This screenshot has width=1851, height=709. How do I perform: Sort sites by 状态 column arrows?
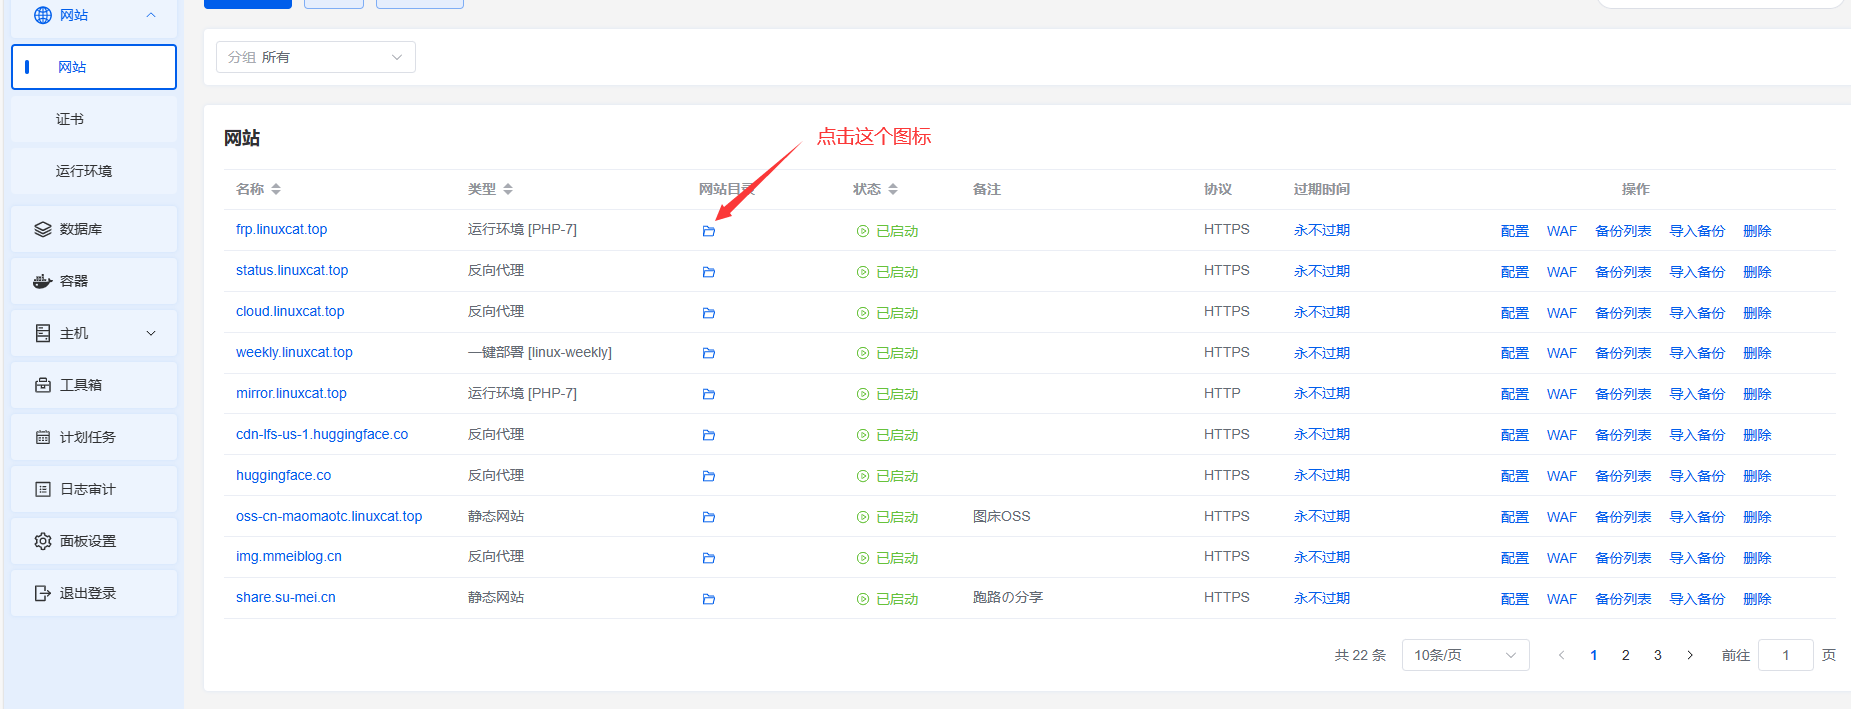(x=893, y=189)
